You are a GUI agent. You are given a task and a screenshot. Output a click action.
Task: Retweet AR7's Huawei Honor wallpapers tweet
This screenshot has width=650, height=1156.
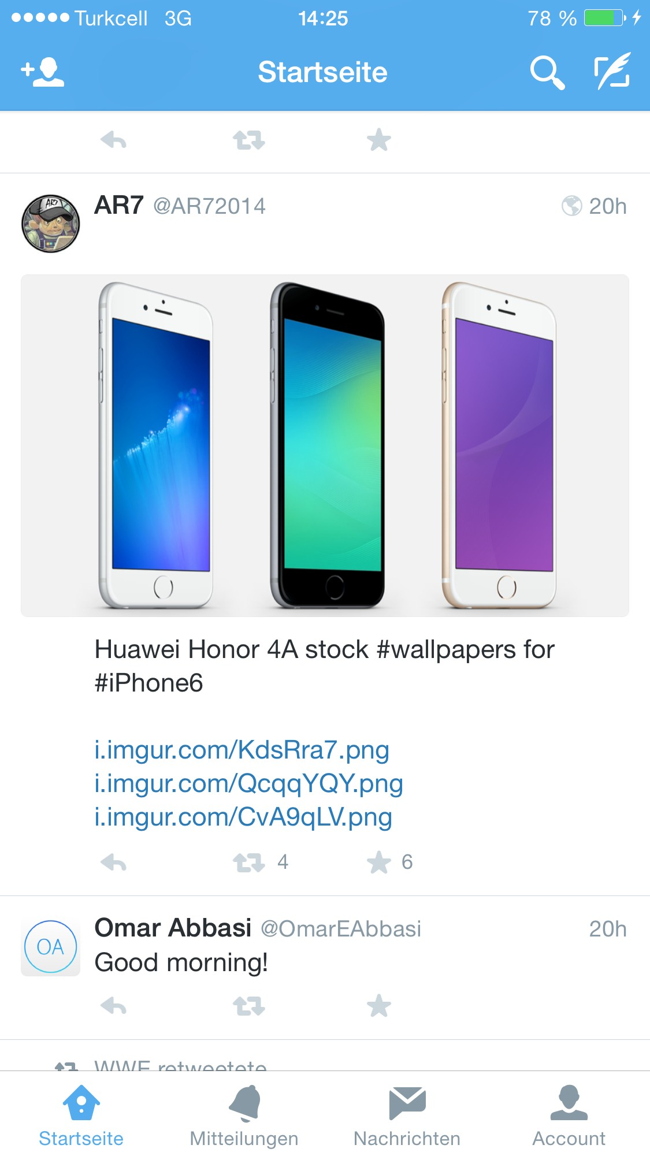click(248, 862)
